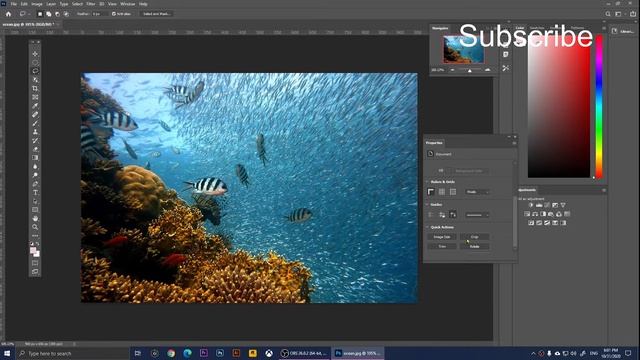Add a Vibrance adjustment

pyautogui.click(x=563, y=205)
